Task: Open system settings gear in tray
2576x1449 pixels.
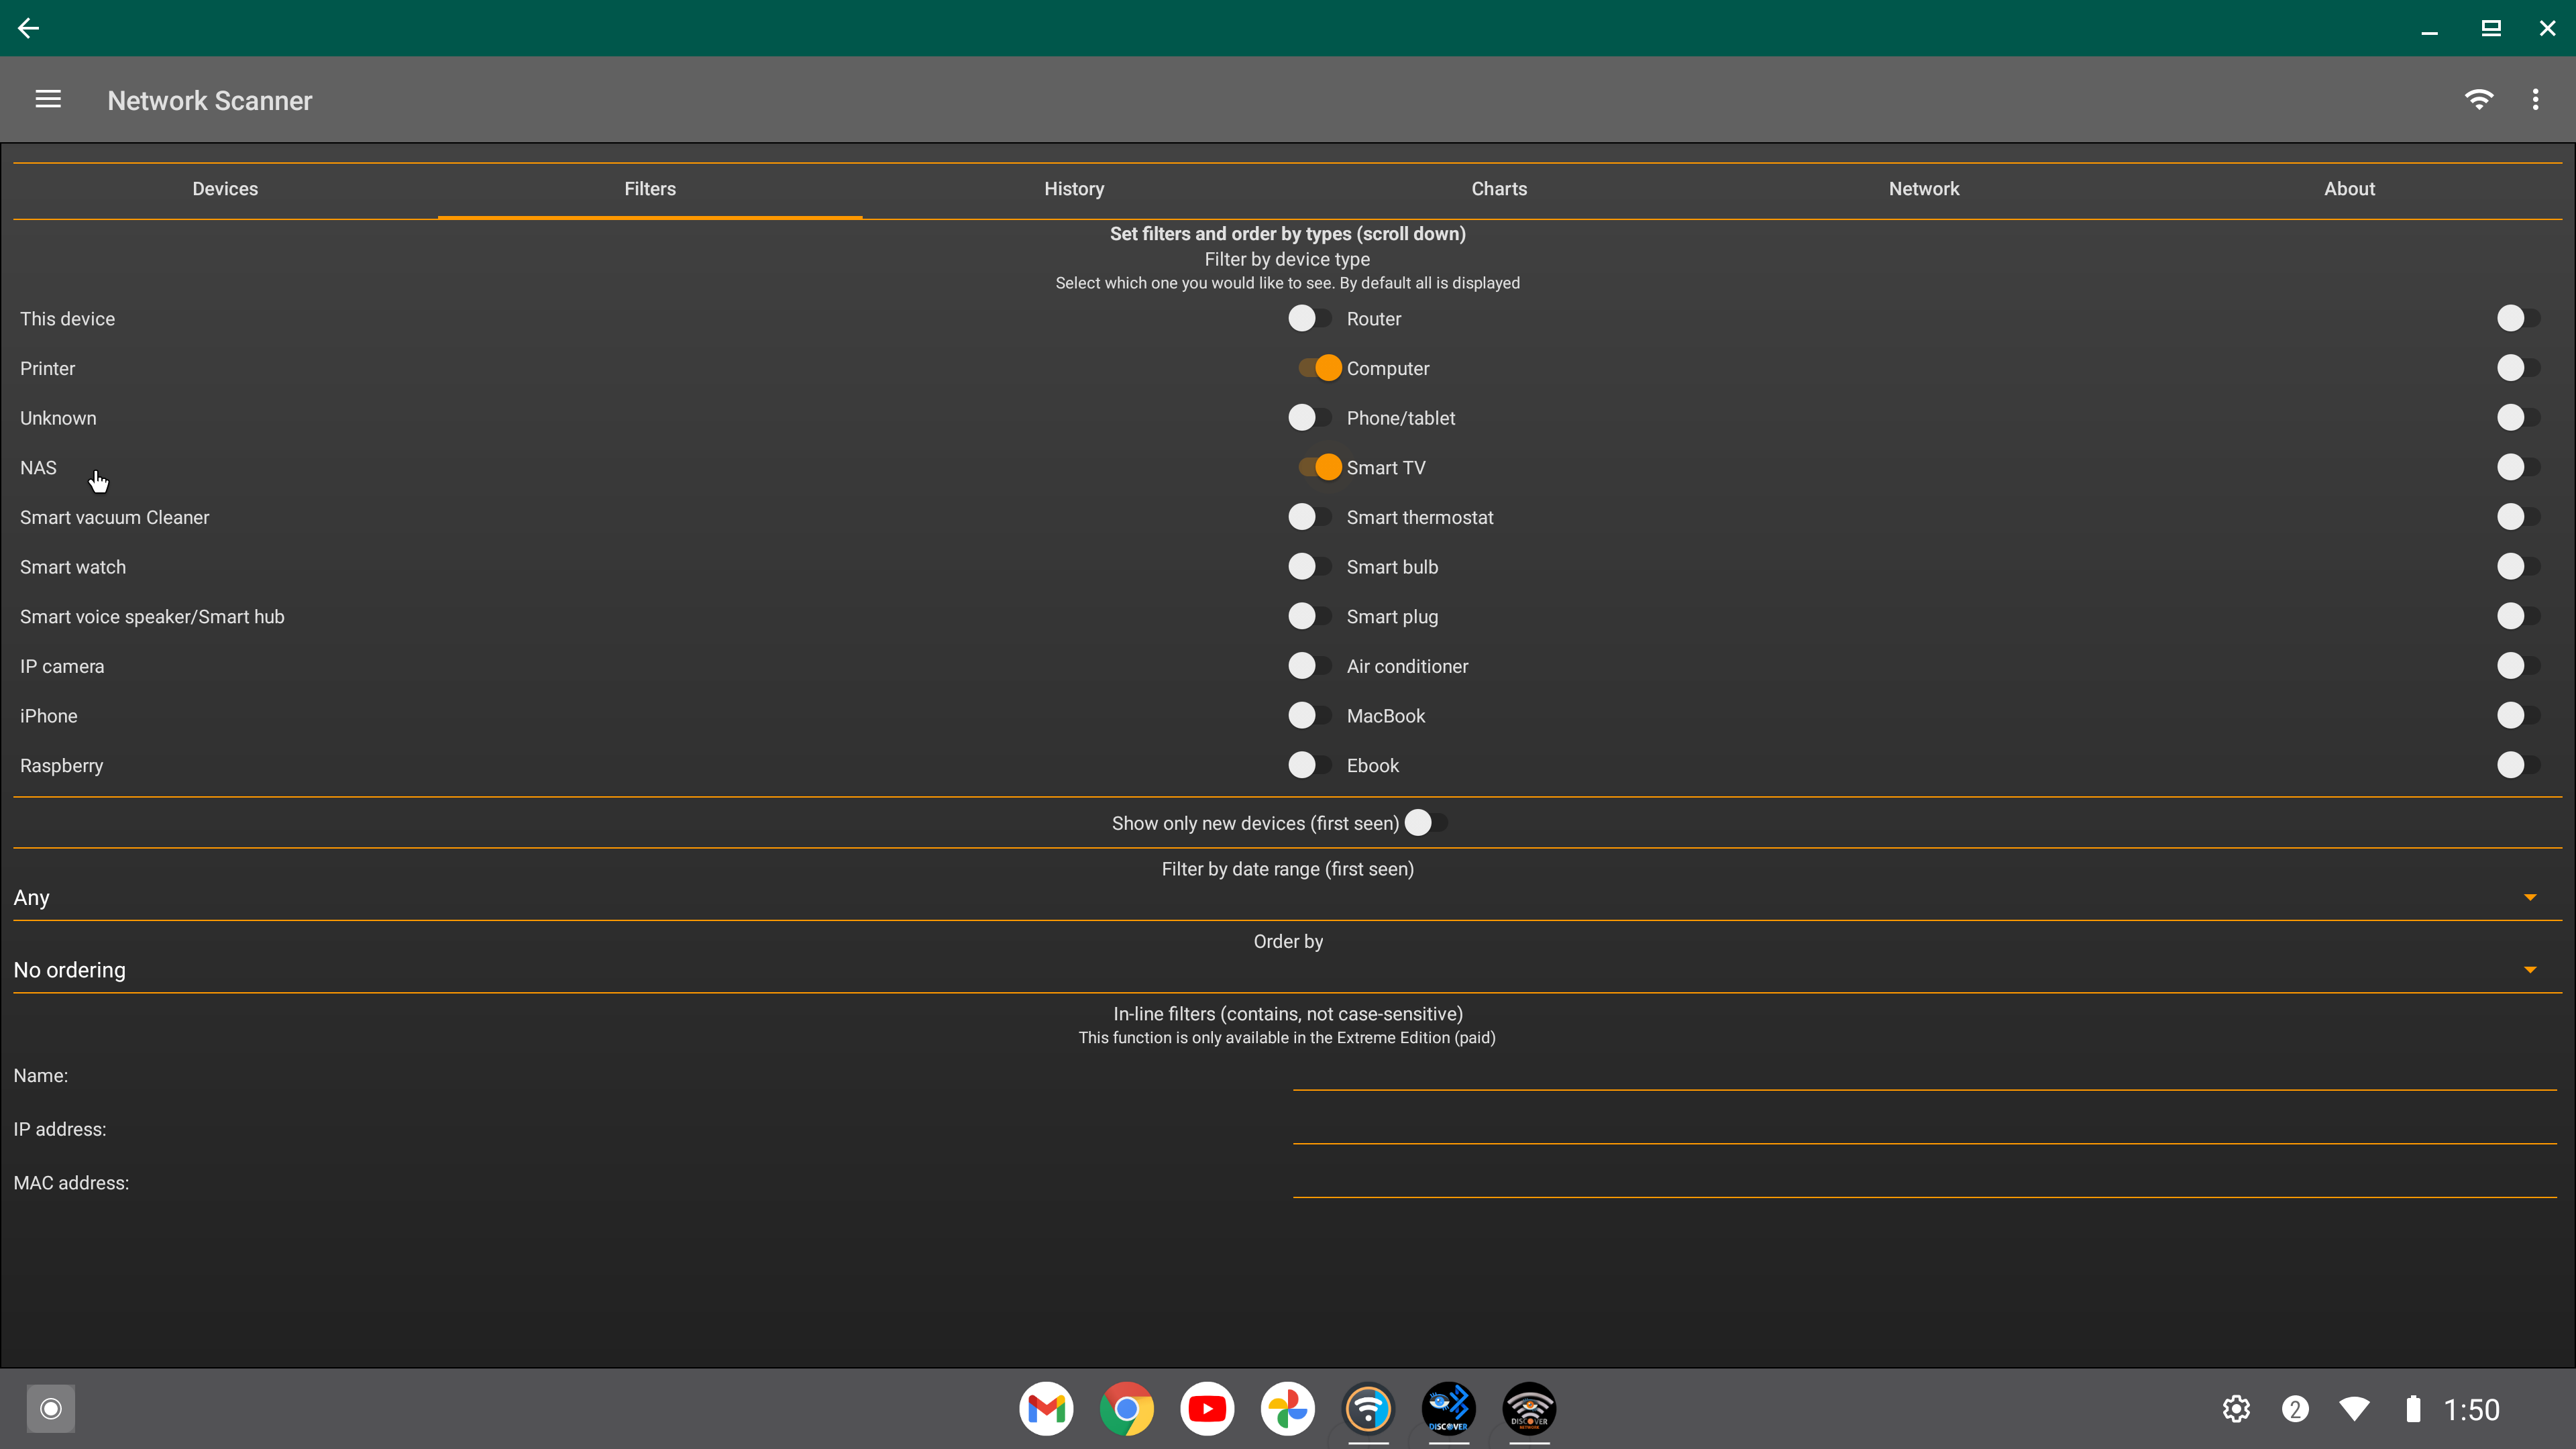Action: pyautogui.click(x=2236, y=1409)
